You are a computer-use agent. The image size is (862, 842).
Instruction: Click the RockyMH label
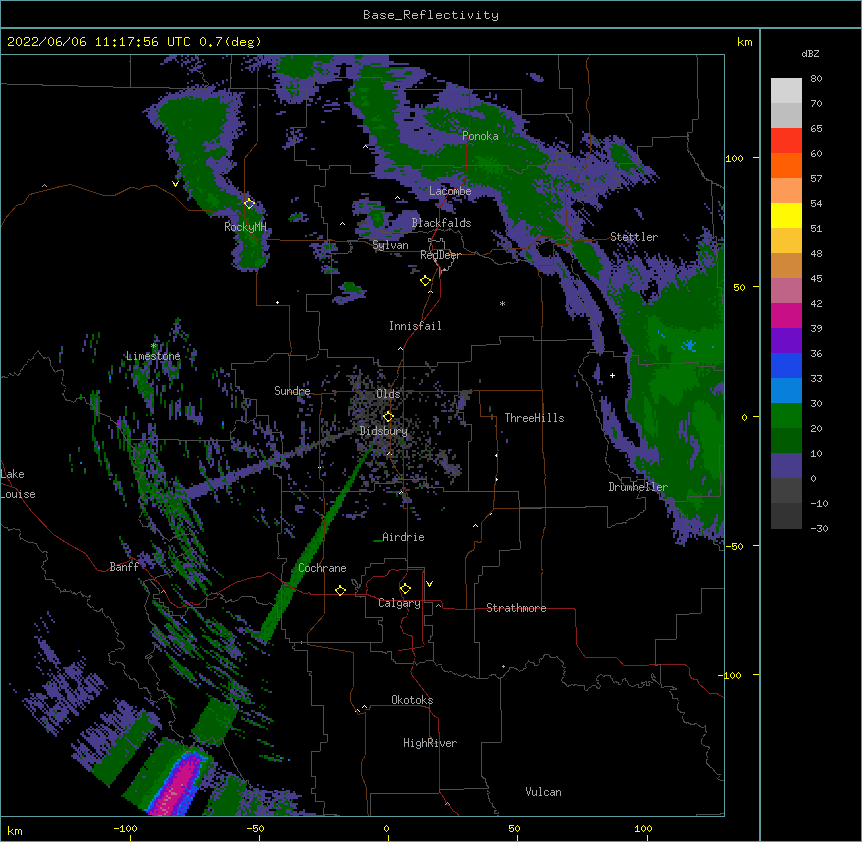tap(245, 227)
